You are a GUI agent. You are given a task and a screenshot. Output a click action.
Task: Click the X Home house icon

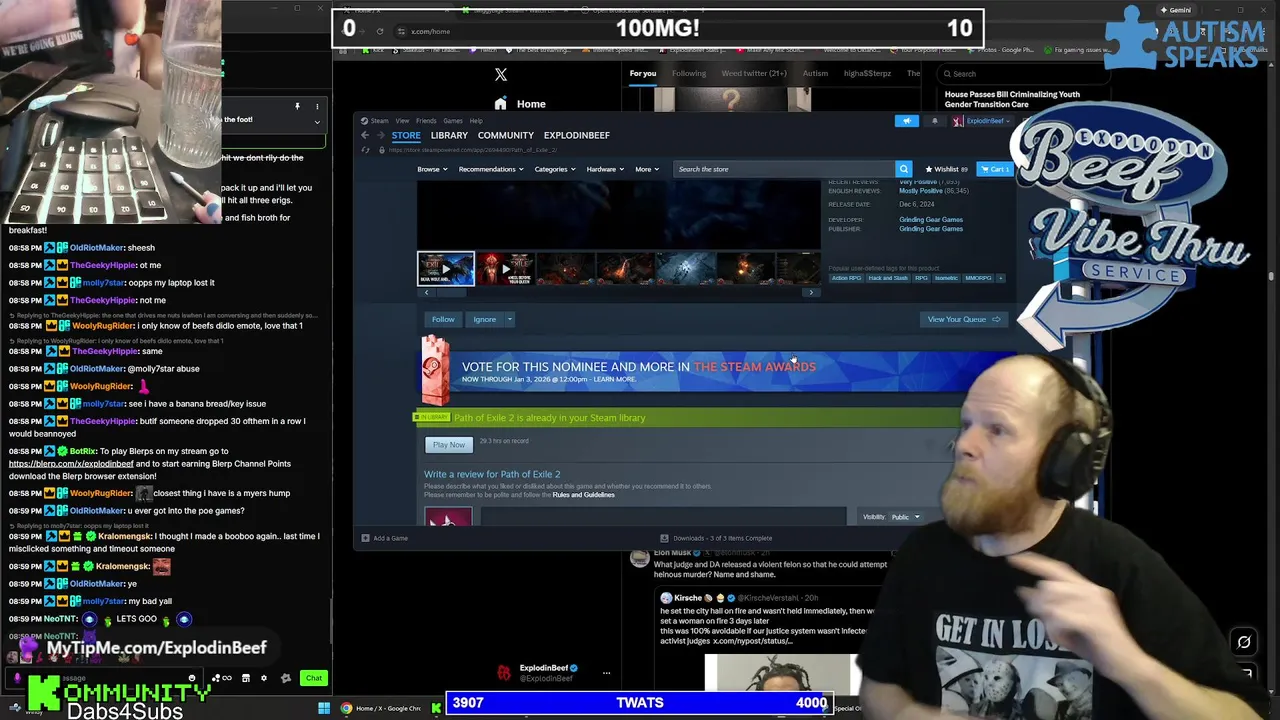click(500, 104)
